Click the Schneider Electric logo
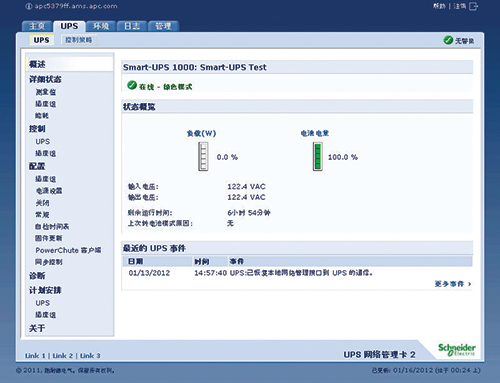This screenshot has height=383, width=500. [x=457, y=350]
